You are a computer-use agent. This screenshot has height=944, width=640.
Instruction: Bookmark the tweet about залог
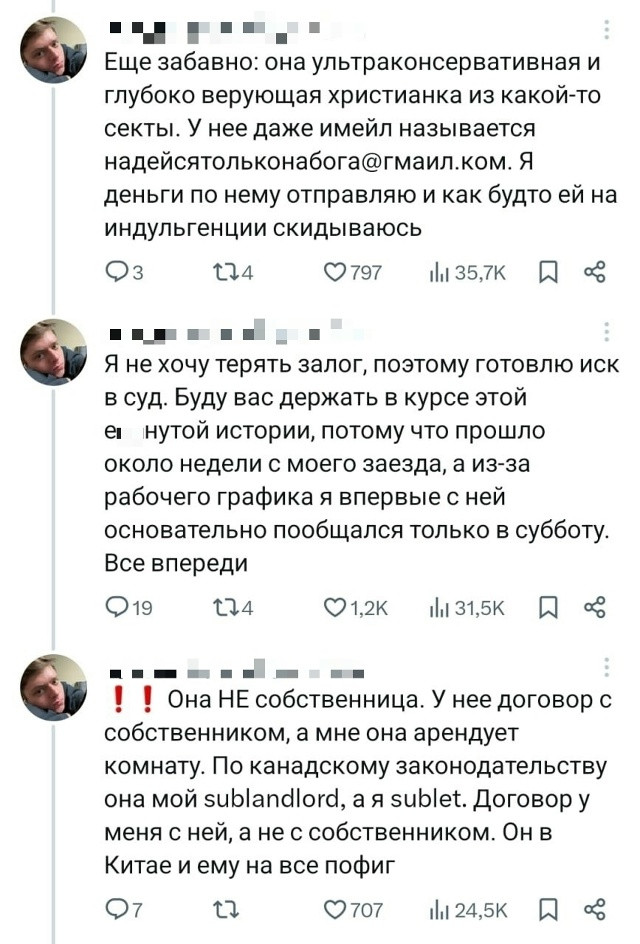[548, 606]
